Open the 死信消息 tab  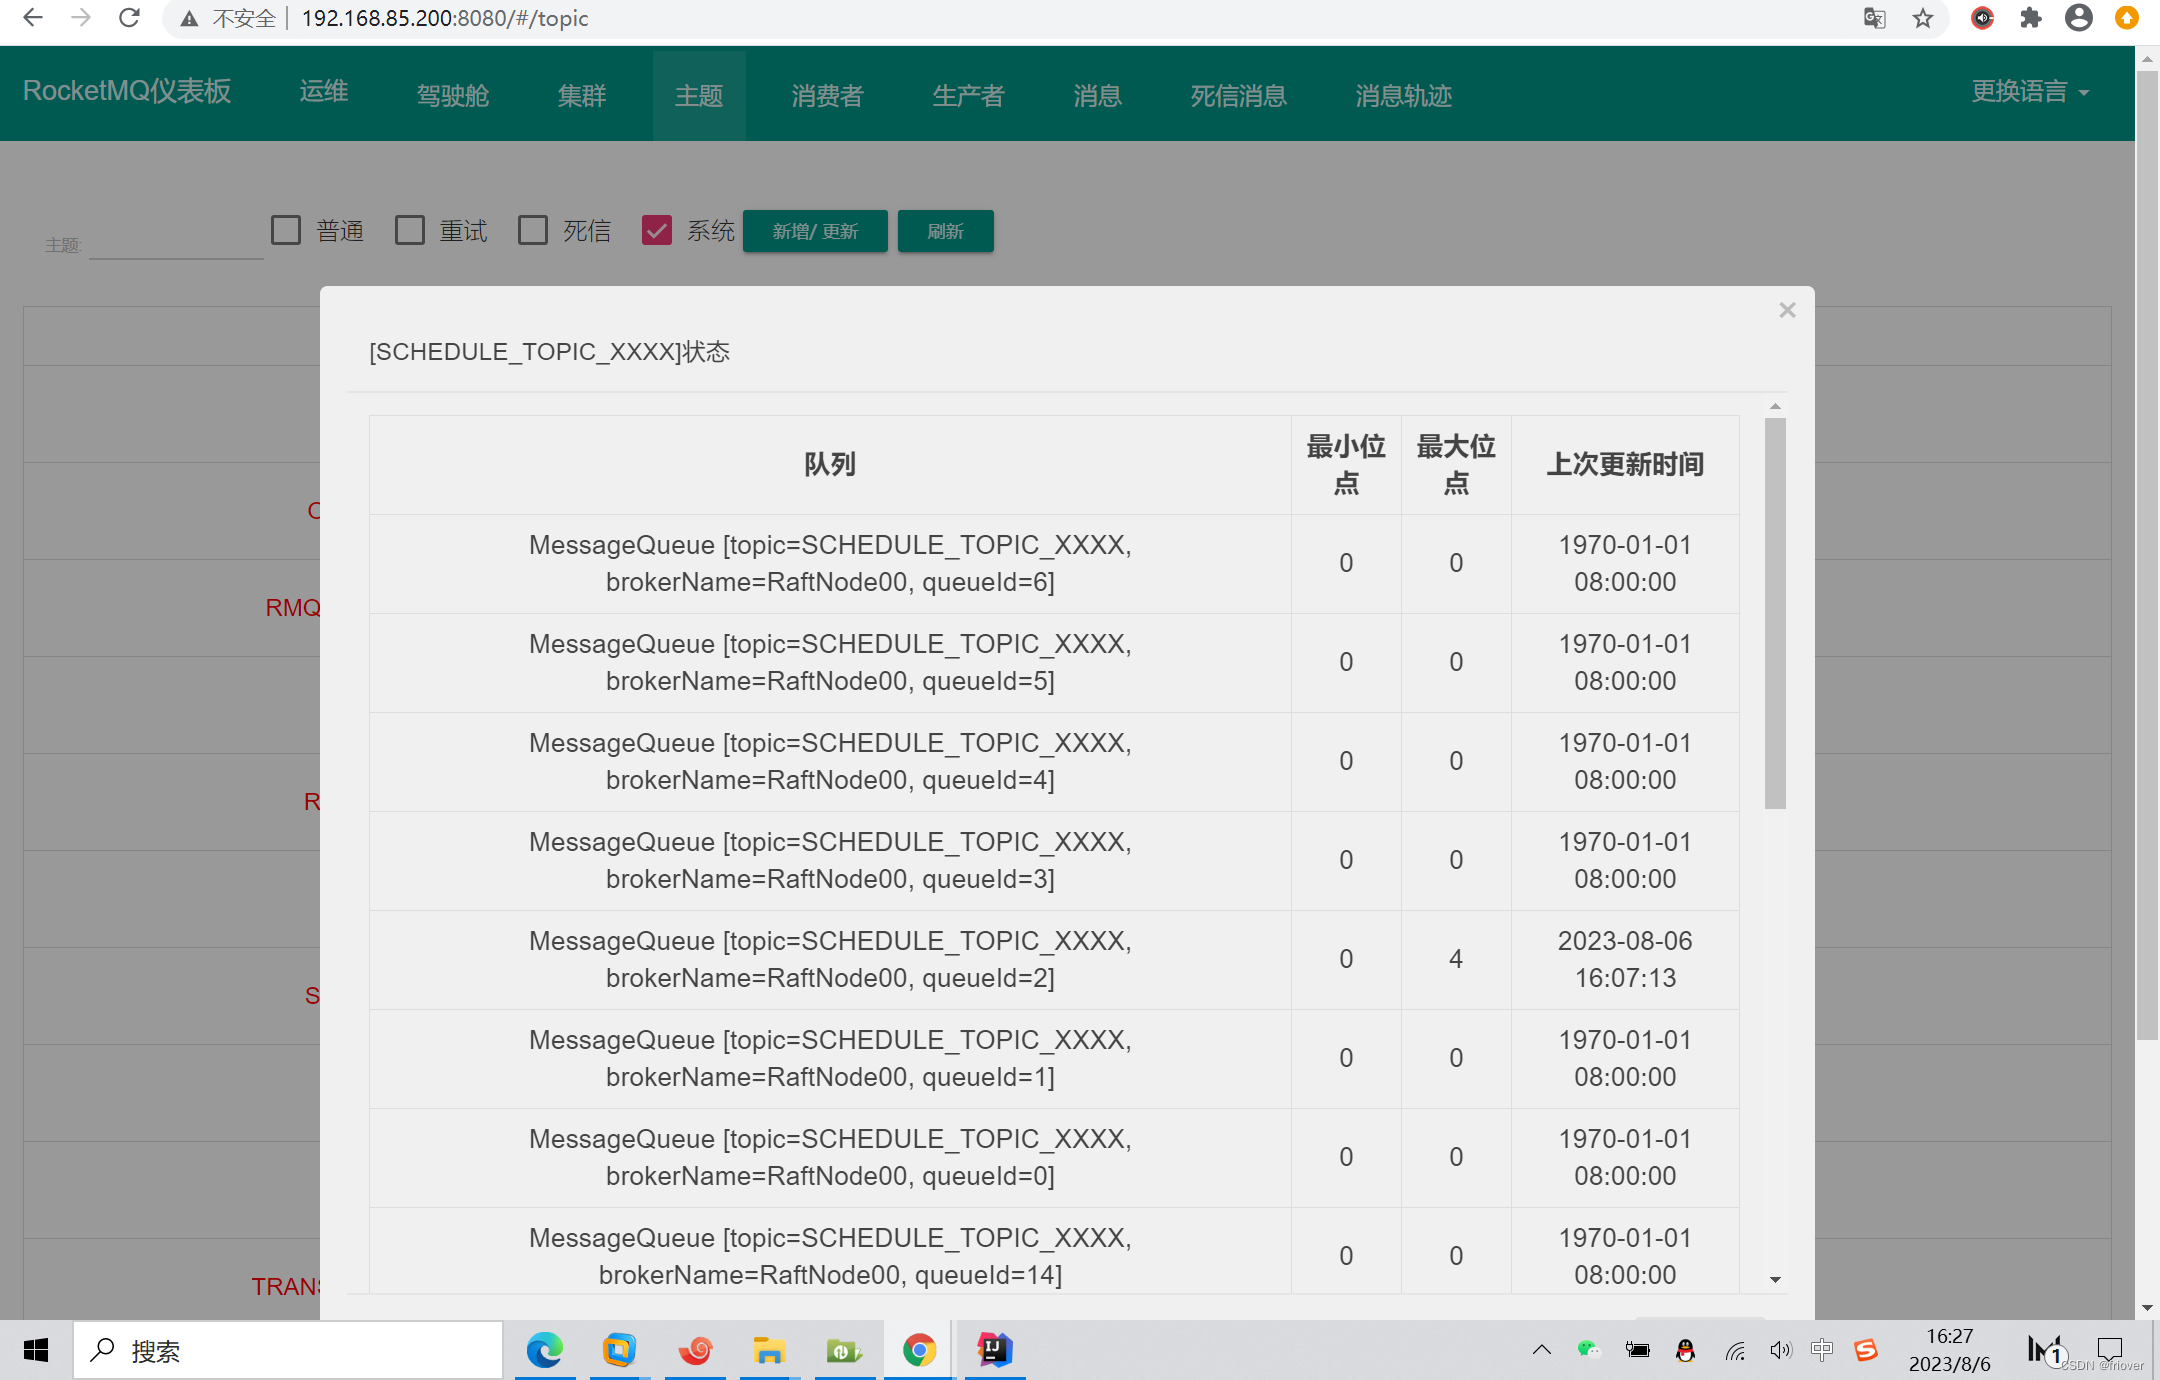click(1239, 96)
